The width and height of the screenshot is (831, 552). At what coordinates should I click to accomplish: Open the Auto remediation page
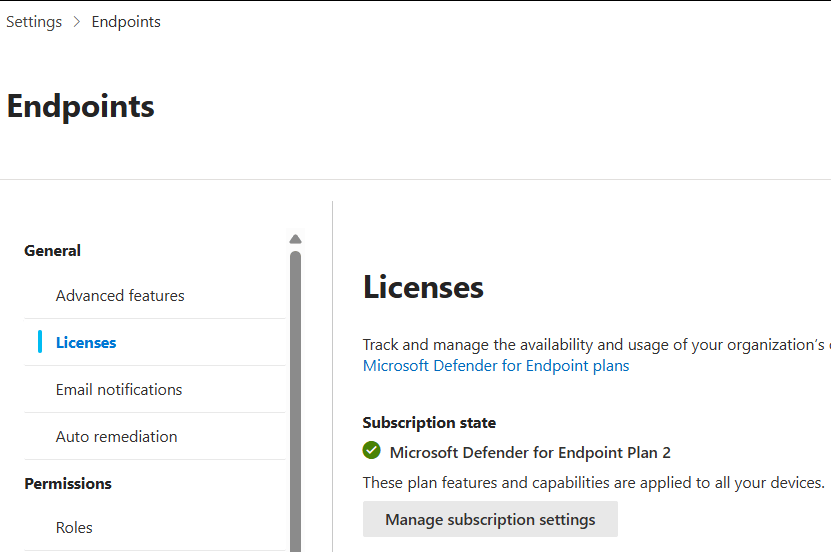[116, 437]
